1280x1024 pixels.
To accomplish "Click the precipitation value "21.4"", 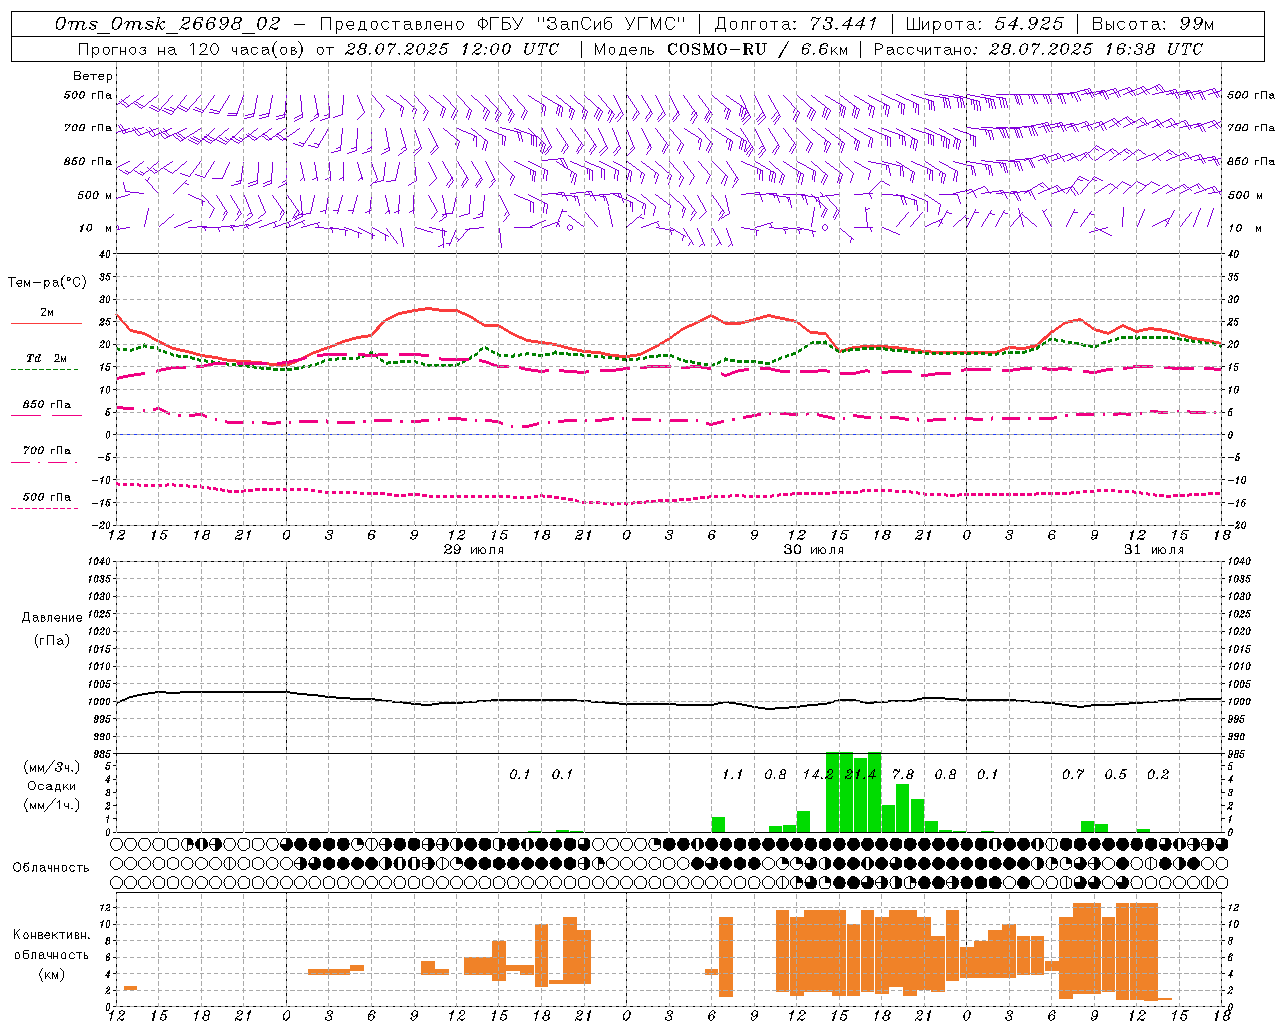I will click(860, 775).
